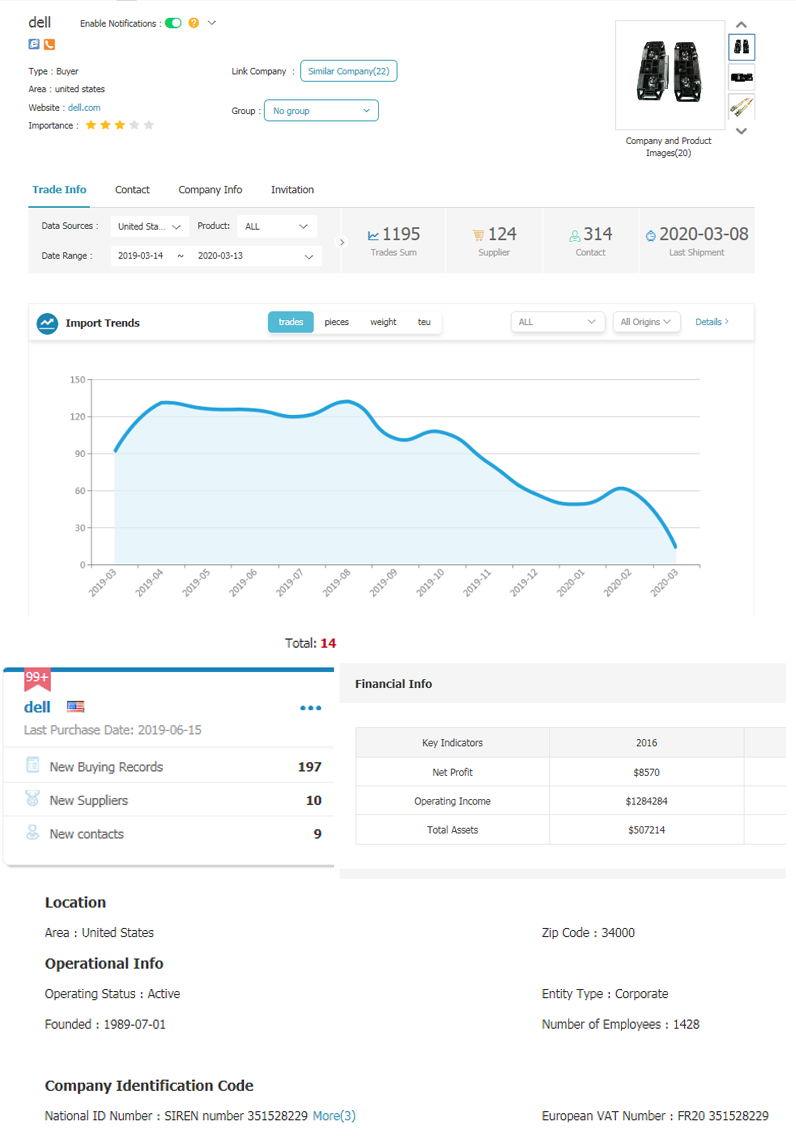Screen dimensions: 796x1141
Task: Open New Suppliers count 10
Action: (314, 800)
